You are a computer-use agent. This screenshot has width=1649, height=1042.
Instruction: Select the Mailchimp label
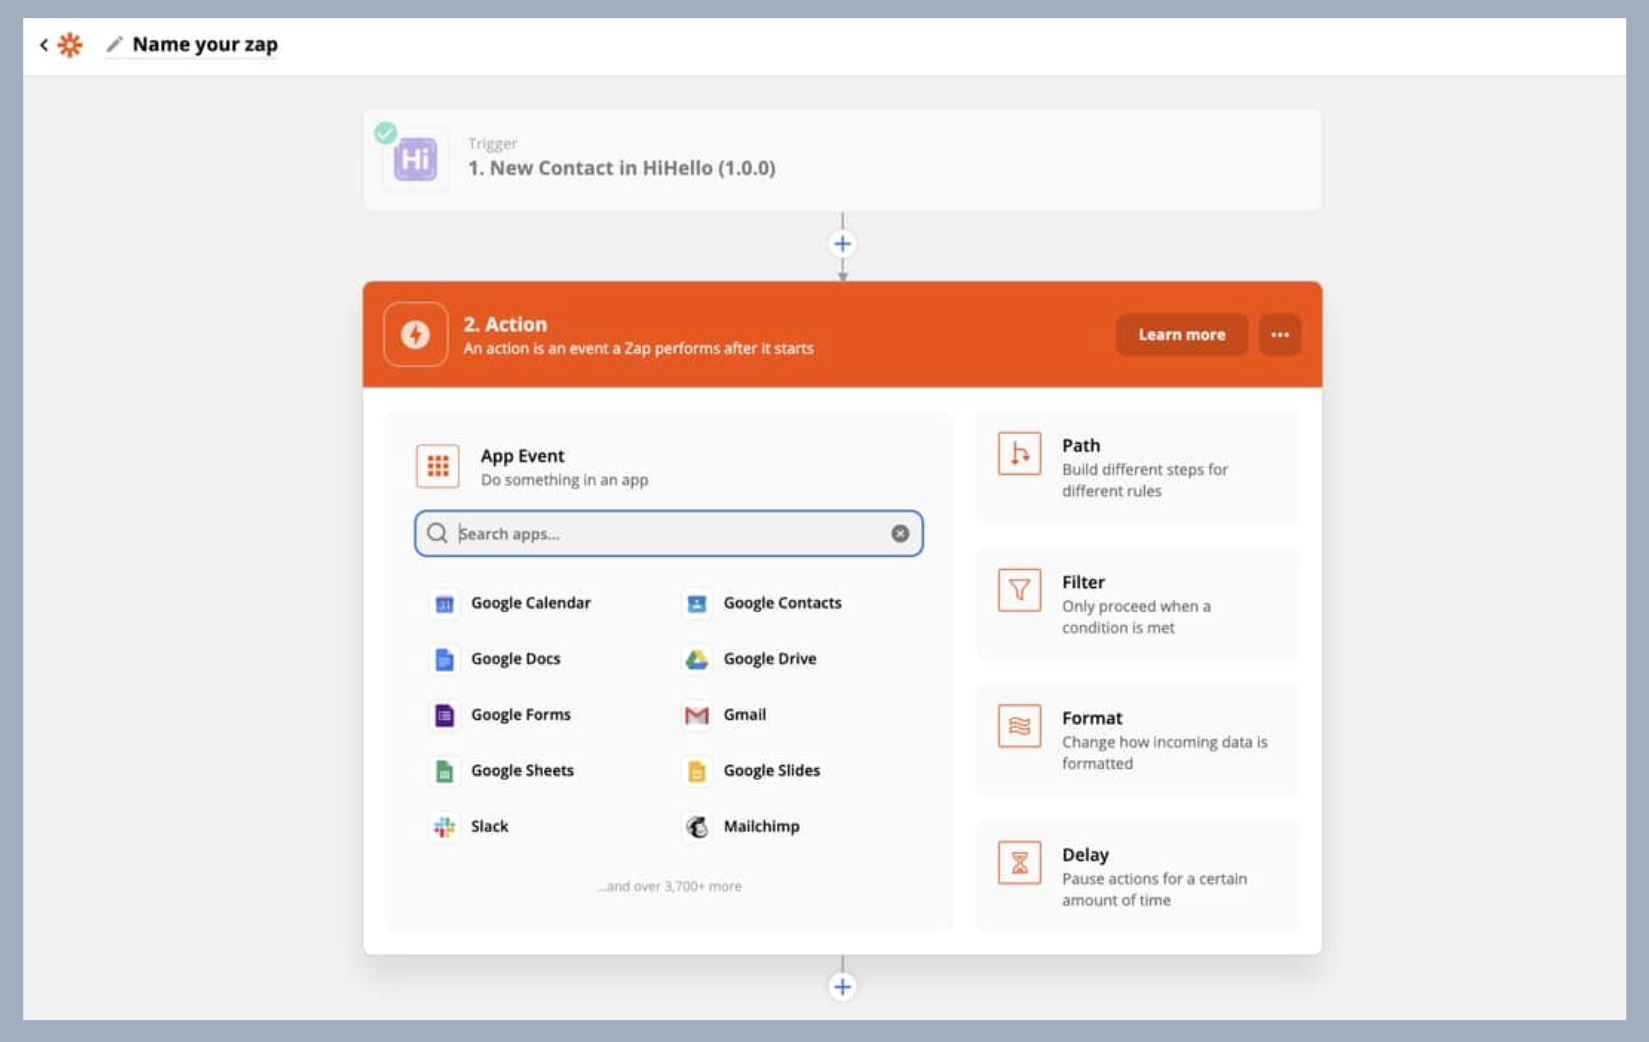762,827
